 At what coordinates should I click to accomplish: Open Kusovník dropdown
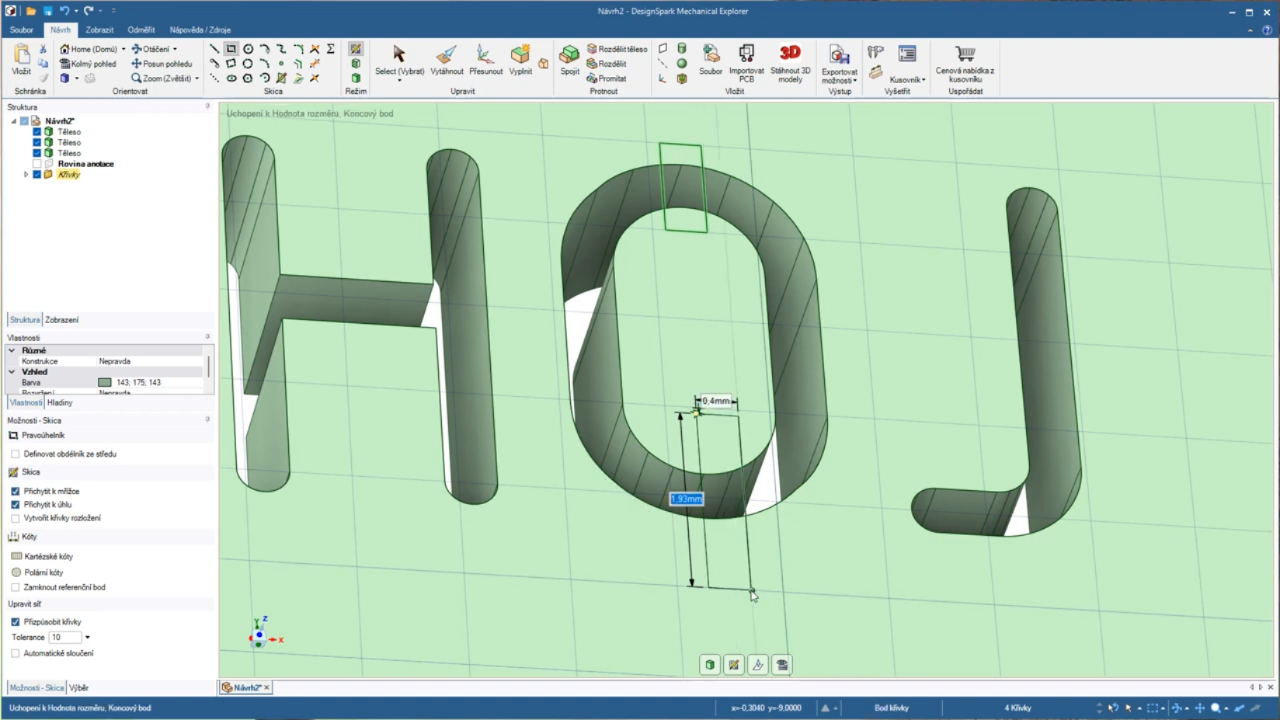coord(924,80)
